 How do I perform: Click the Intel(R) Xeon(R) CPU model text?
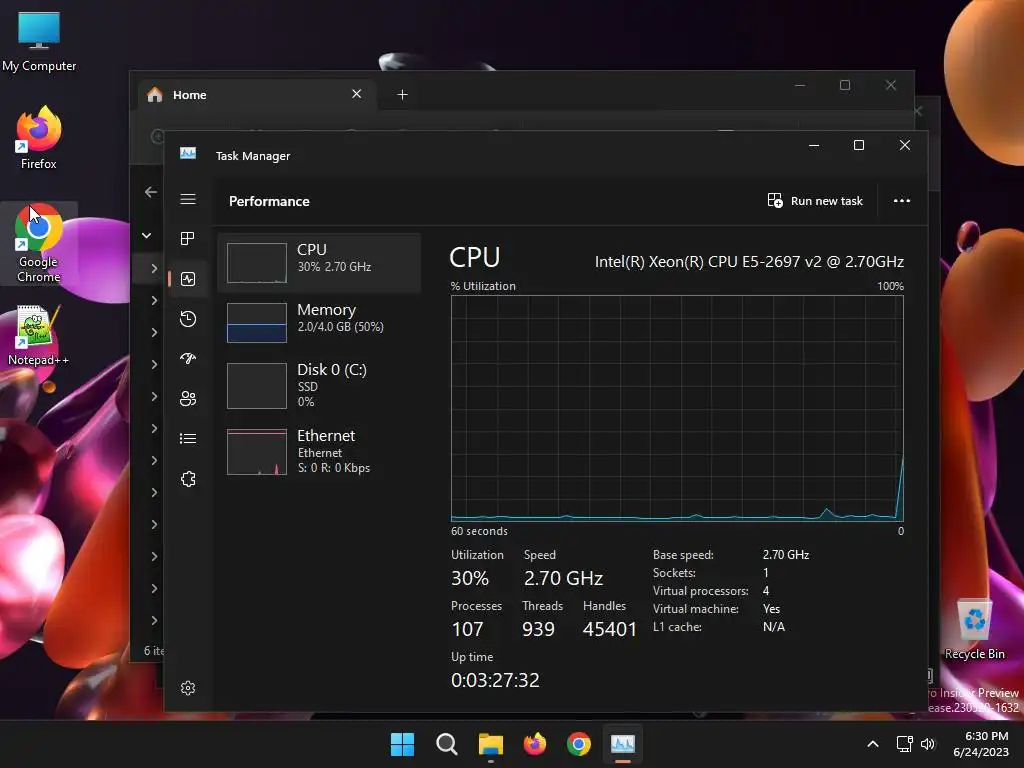[x=749, y=262]
